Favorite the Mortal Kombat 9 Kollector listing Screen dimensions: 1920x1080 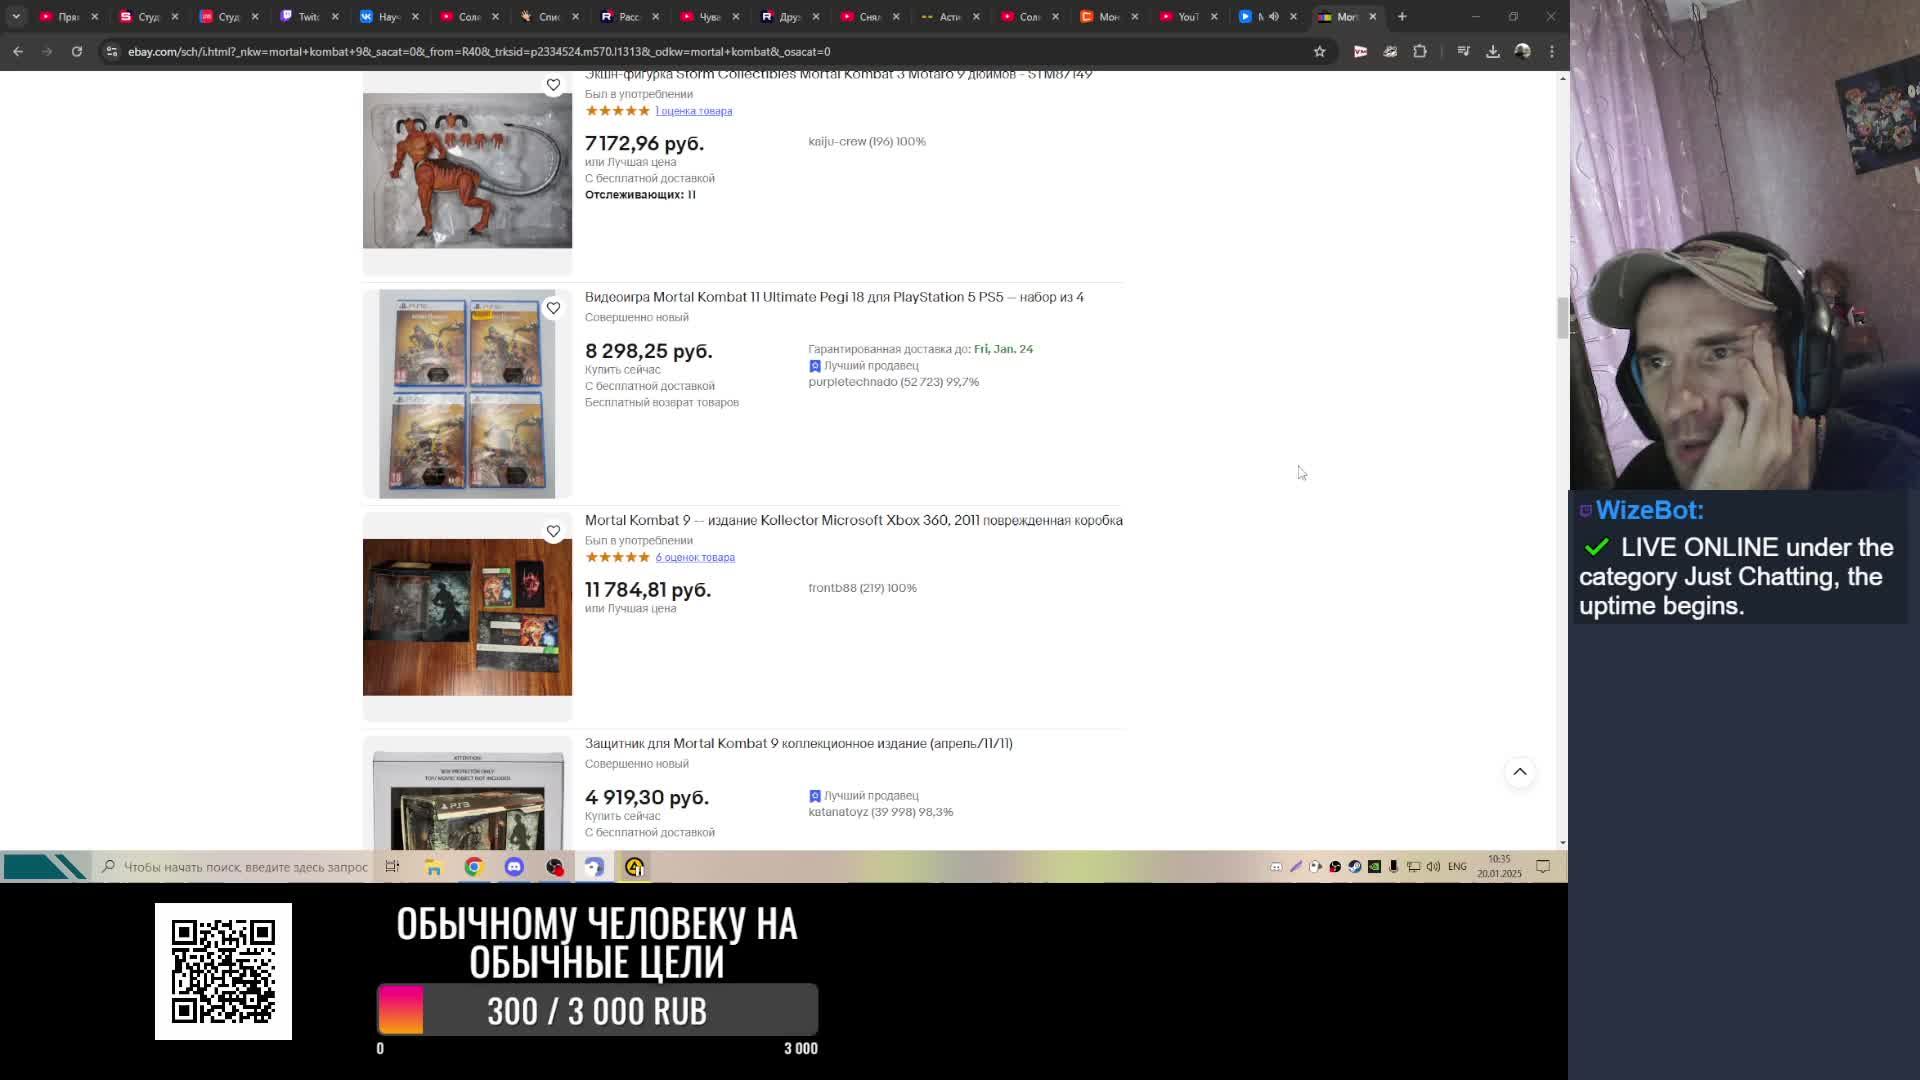[553, 531]
